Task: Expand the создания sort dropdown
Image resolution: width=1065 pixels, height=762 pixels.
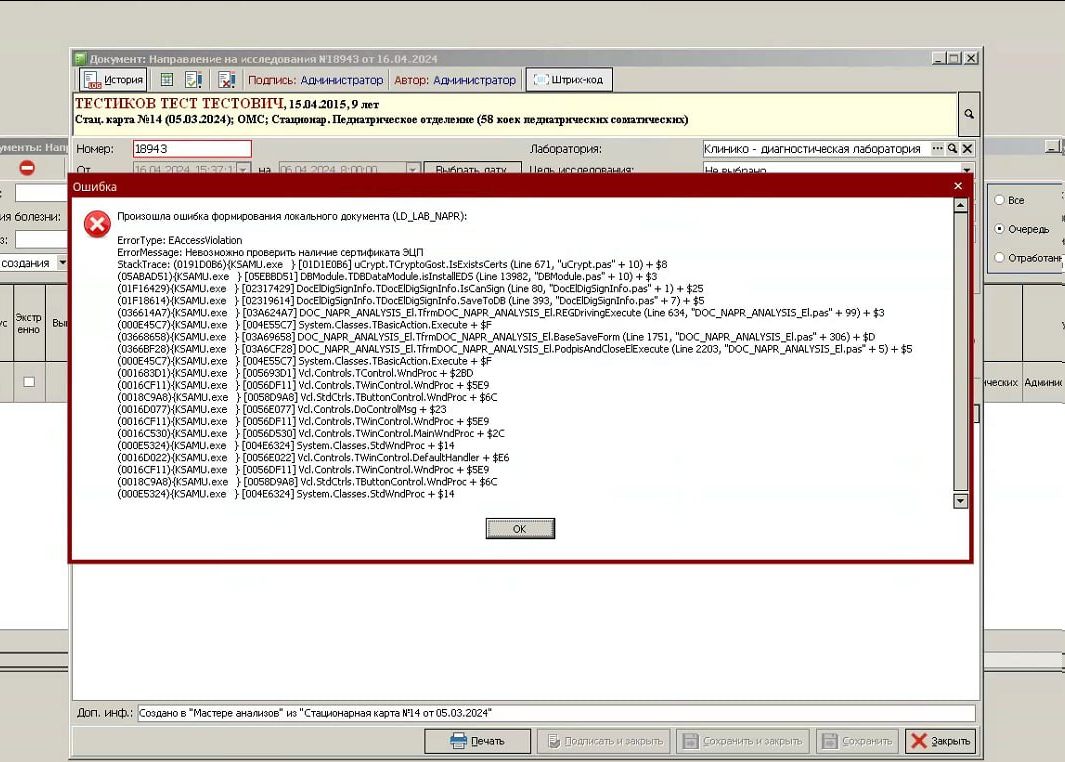Action: [x=62, y=263]
